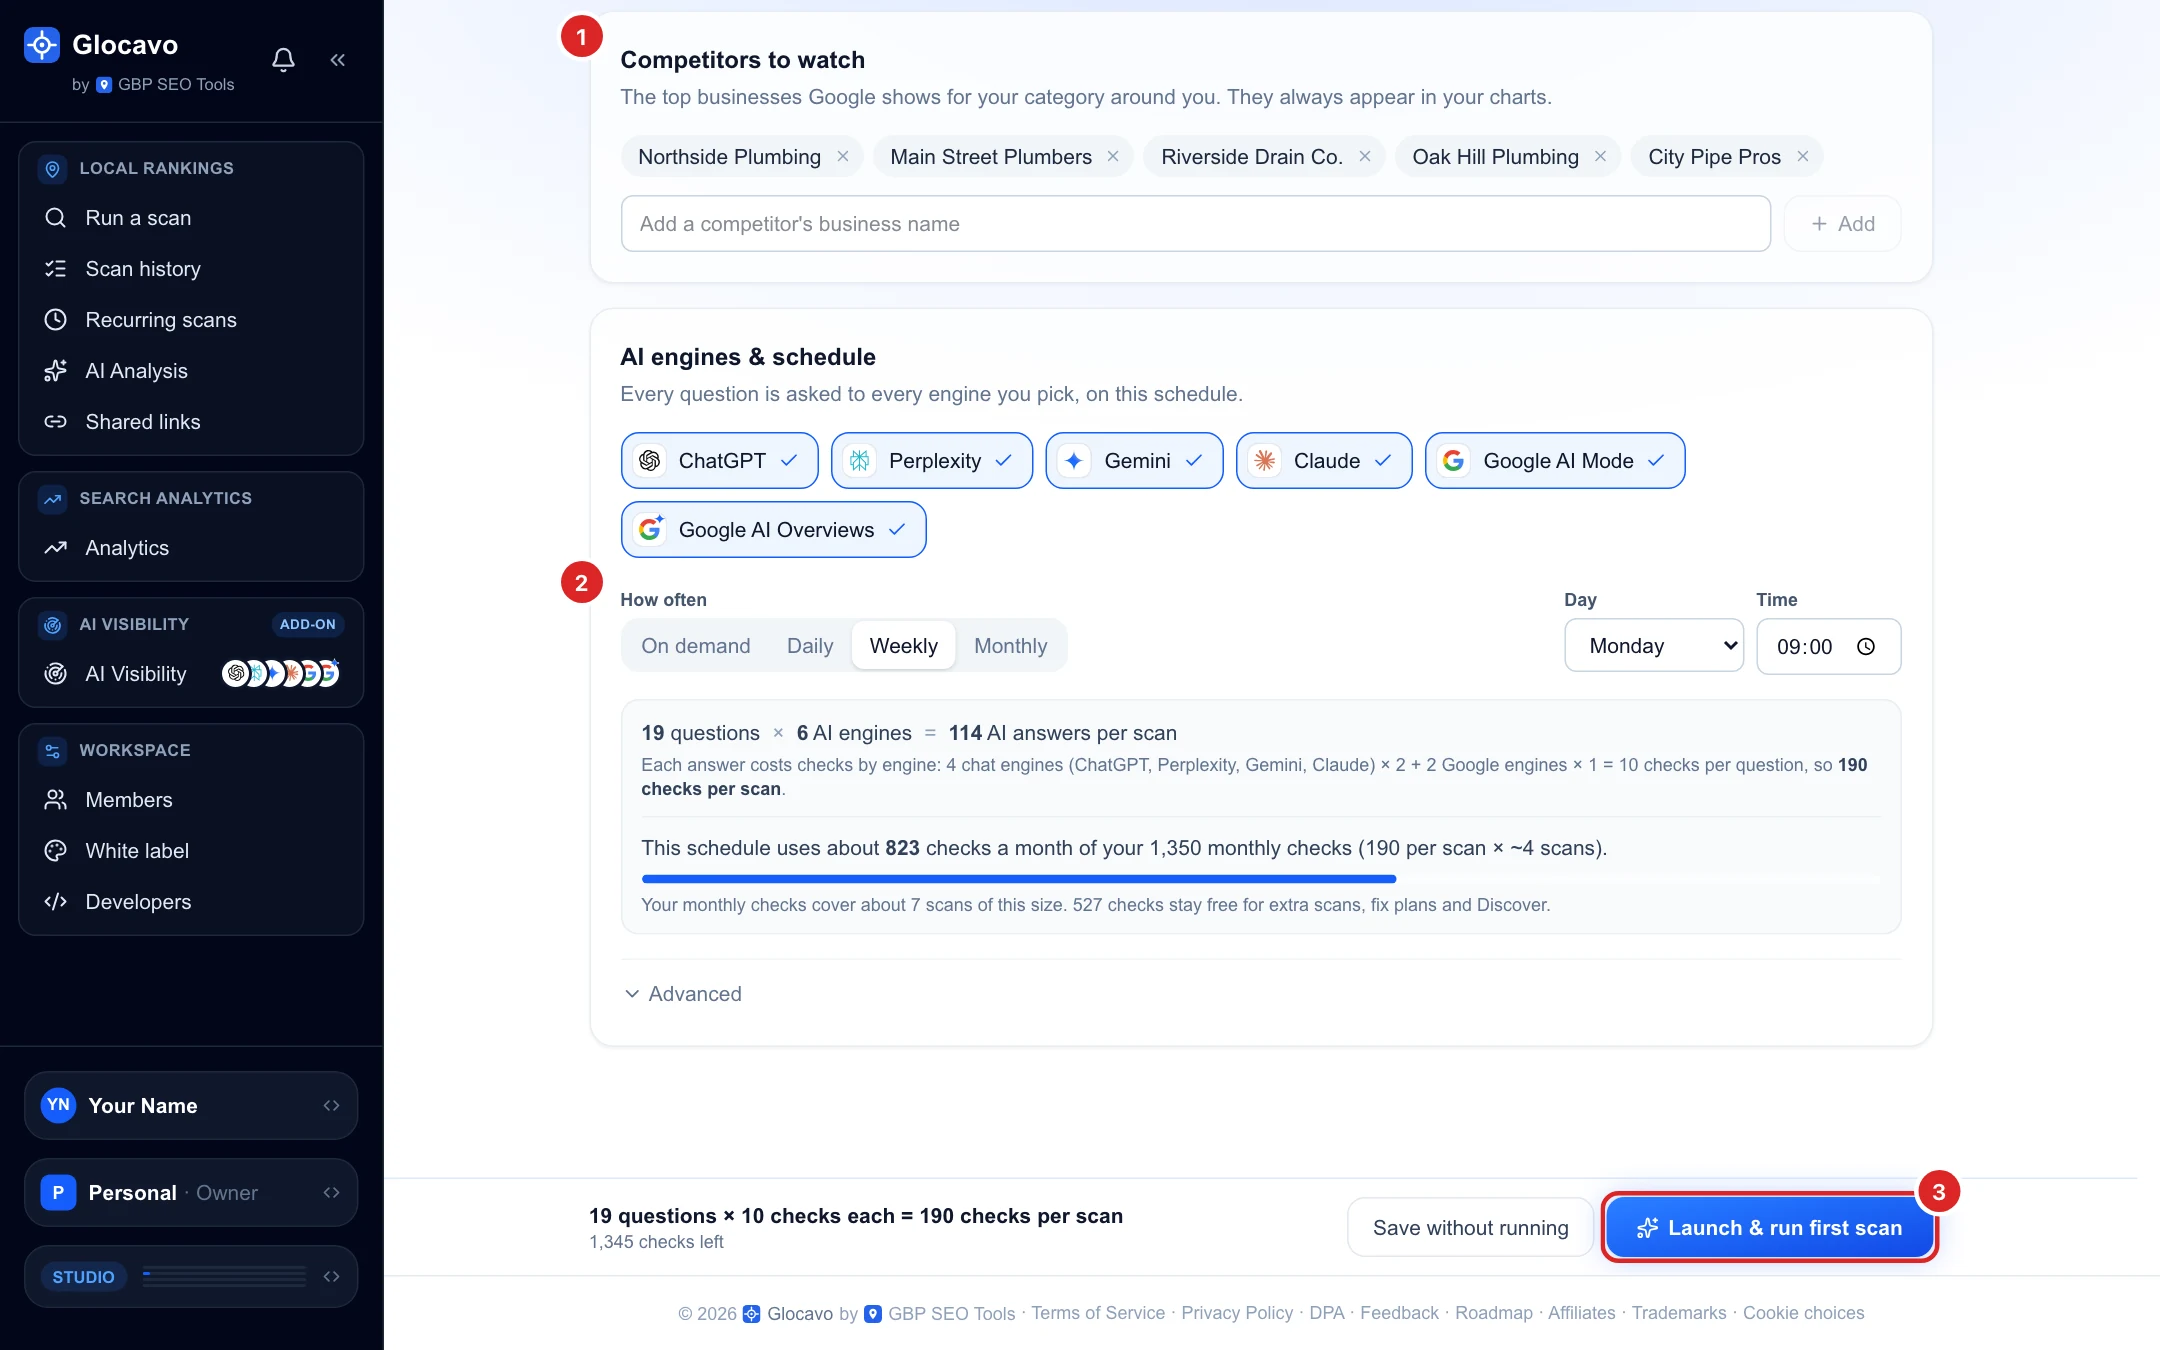Screen dimensions: 2160x1350
Task: Click Save without running
Action: pyautogui.click(x=1470, y=1228)
